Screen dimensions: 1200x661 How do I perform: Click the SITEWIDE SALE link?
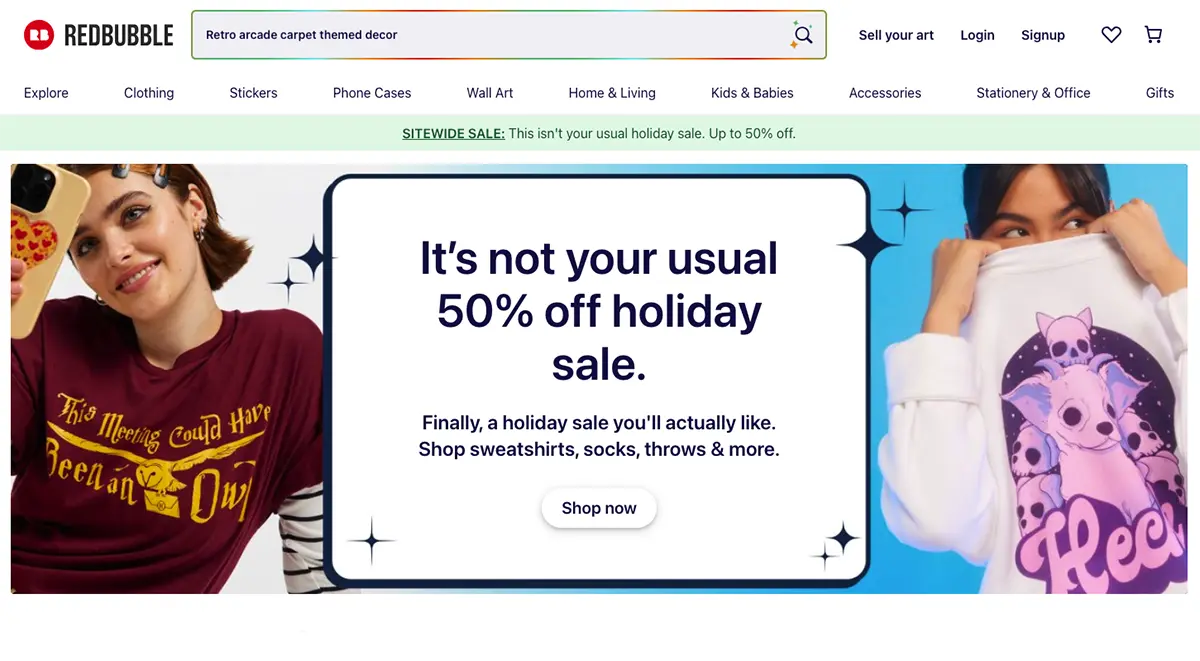click(453, 133)
